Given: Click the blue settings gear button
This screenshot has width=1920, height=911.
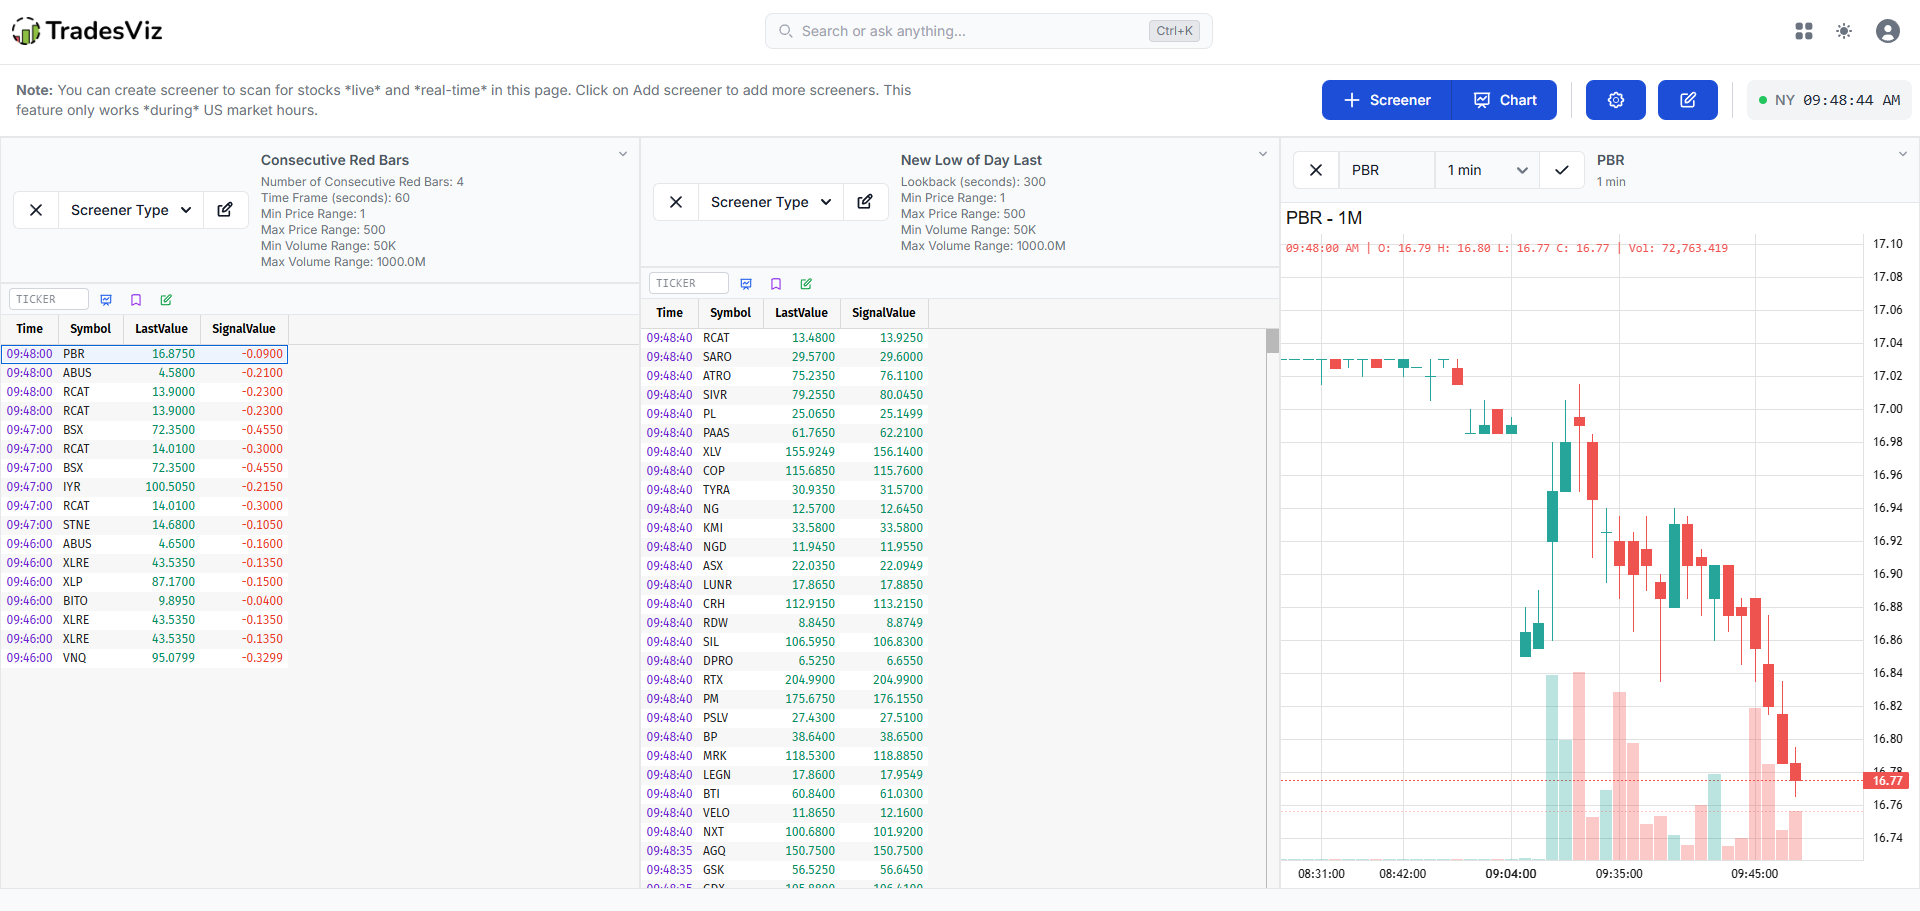Looking at the screenshot, I should click(1615, 100).
